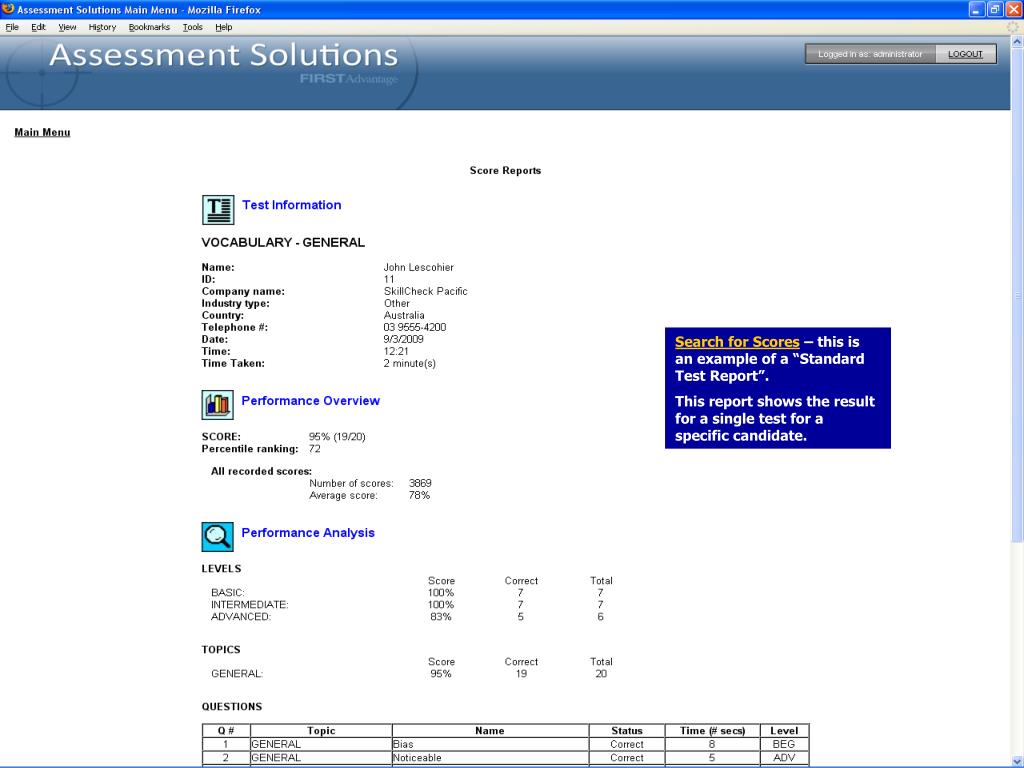This screenshot has width=1024, height=768.
Task: Click the "INTERMEDIATE:" level label
Action: click(249, 605)
